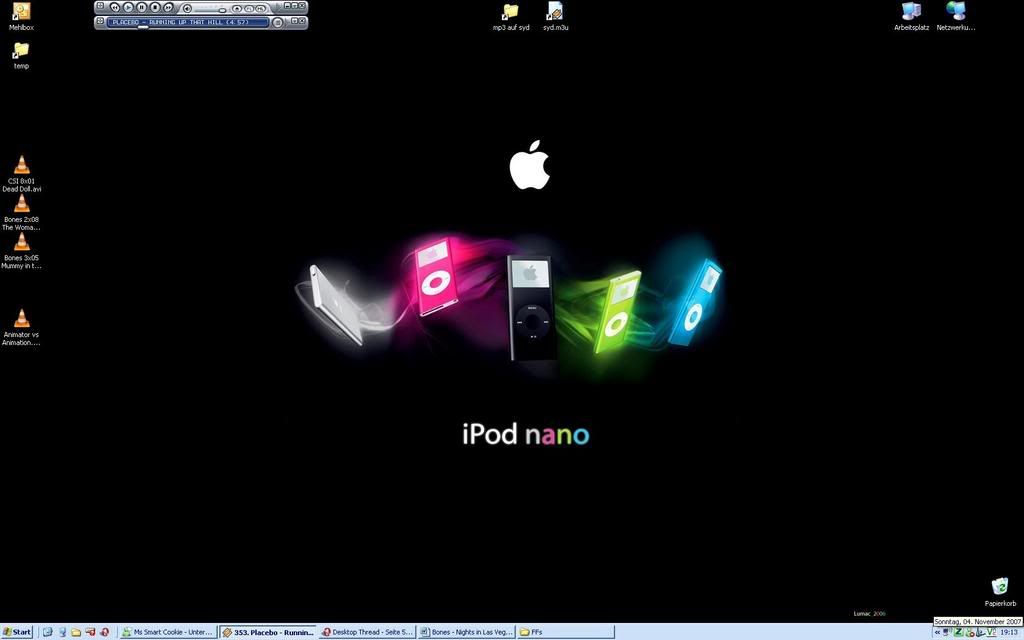Click the 19:13 taskbar clock

click(x=1008, y=632)
